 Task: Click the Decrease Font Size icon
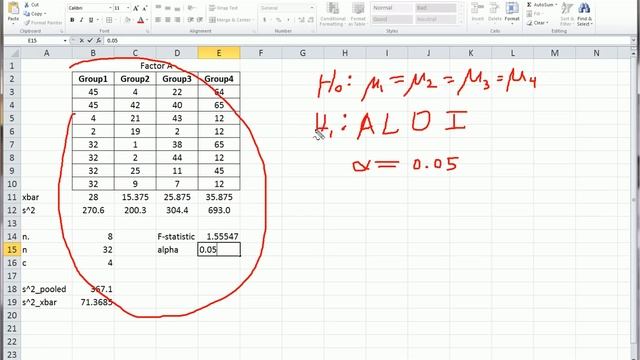pos(144,8)
